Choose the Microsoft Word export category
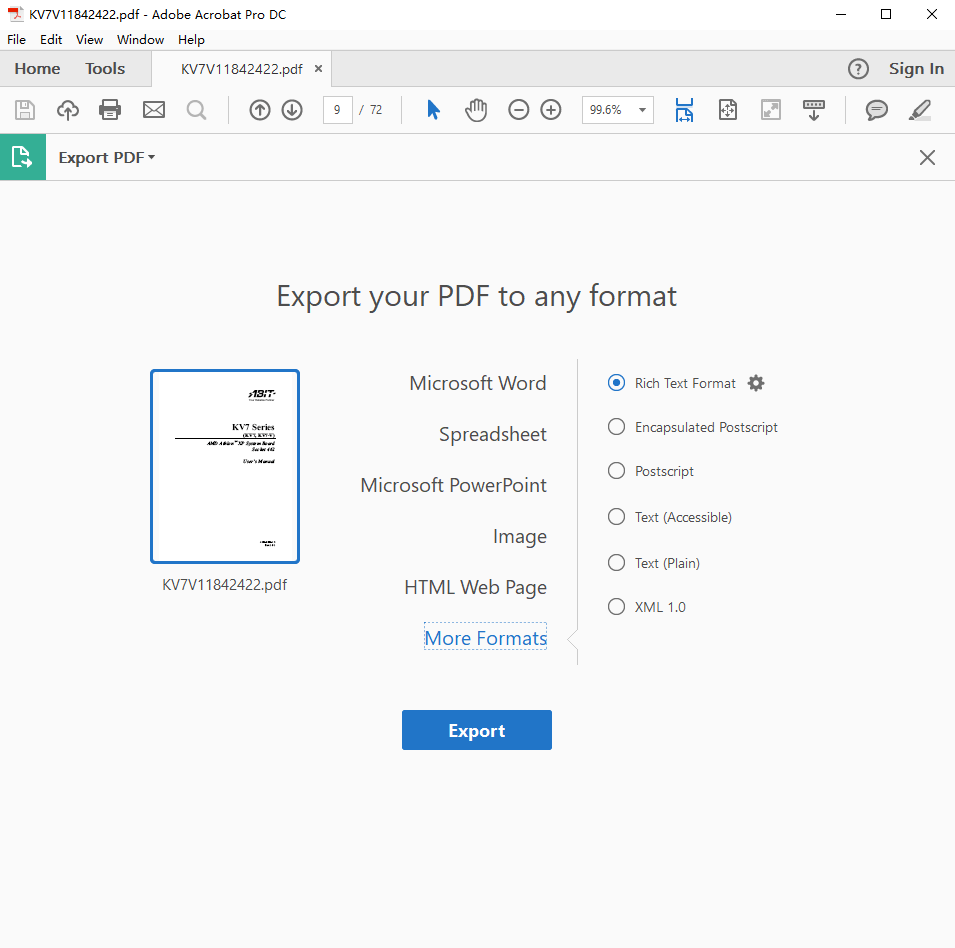This screenshot has width=955, height=948. point(477,383)
